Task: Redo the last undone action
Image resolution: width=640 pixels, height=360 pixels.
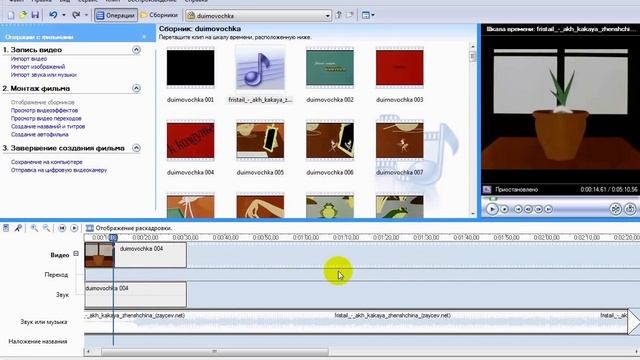Action: [x=76, y=15]
